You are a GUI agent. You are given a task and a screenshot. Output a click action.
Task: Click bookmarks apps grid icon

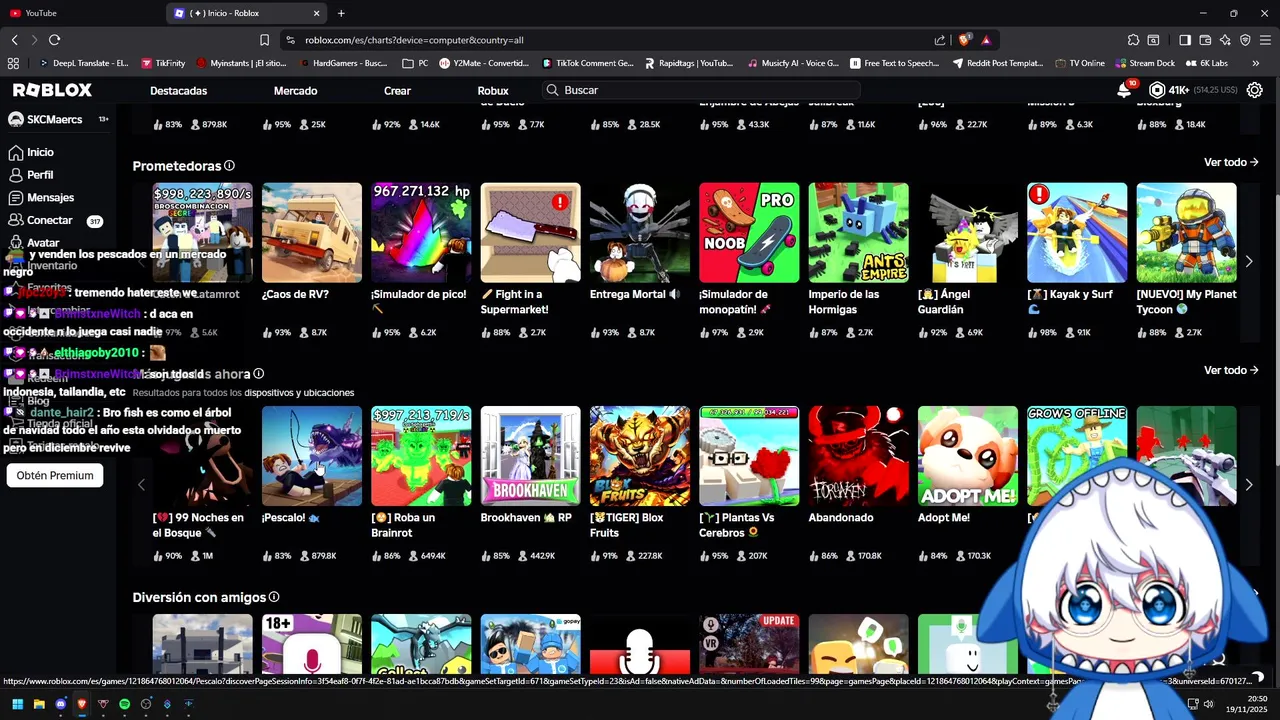13,63
